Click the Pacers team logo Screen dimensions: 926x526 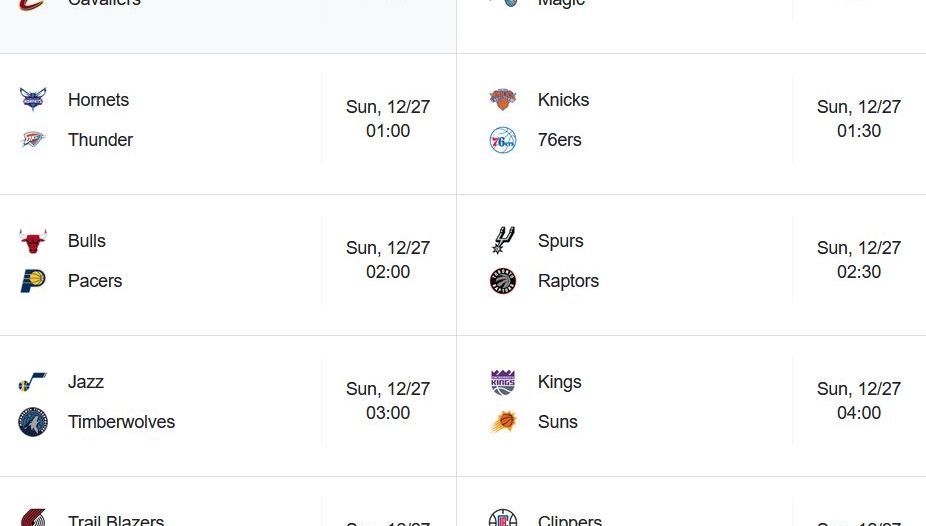(33, 281)
